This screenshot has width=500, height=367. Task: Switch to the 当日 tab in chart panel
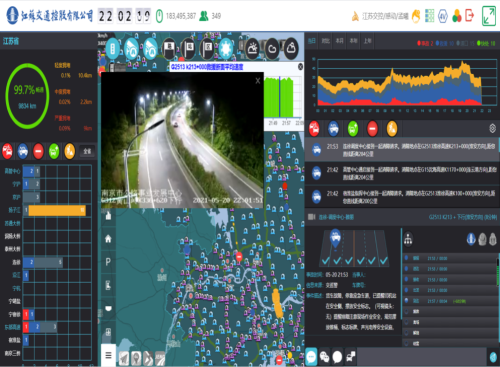(x=312, y=41)
